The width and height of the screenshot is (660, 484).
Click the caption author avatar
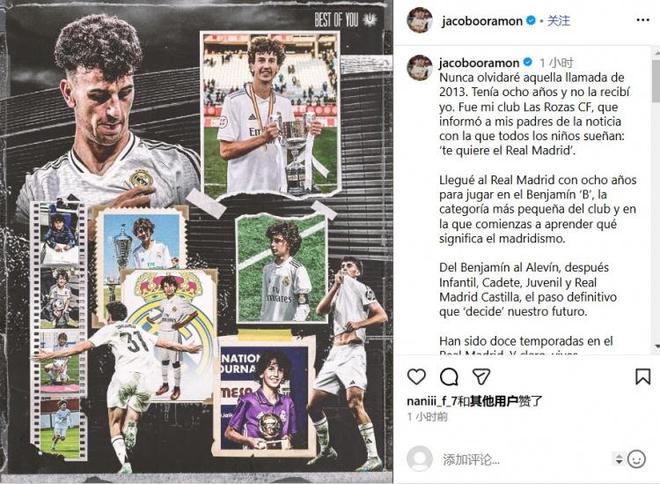(420, 67)
